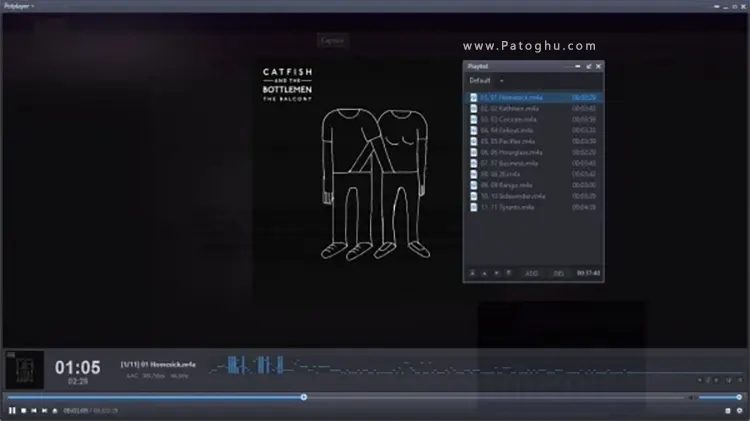Click the ADD button in the playlist
This screenshot has width=750, height=421.
[x=532, y=272]
